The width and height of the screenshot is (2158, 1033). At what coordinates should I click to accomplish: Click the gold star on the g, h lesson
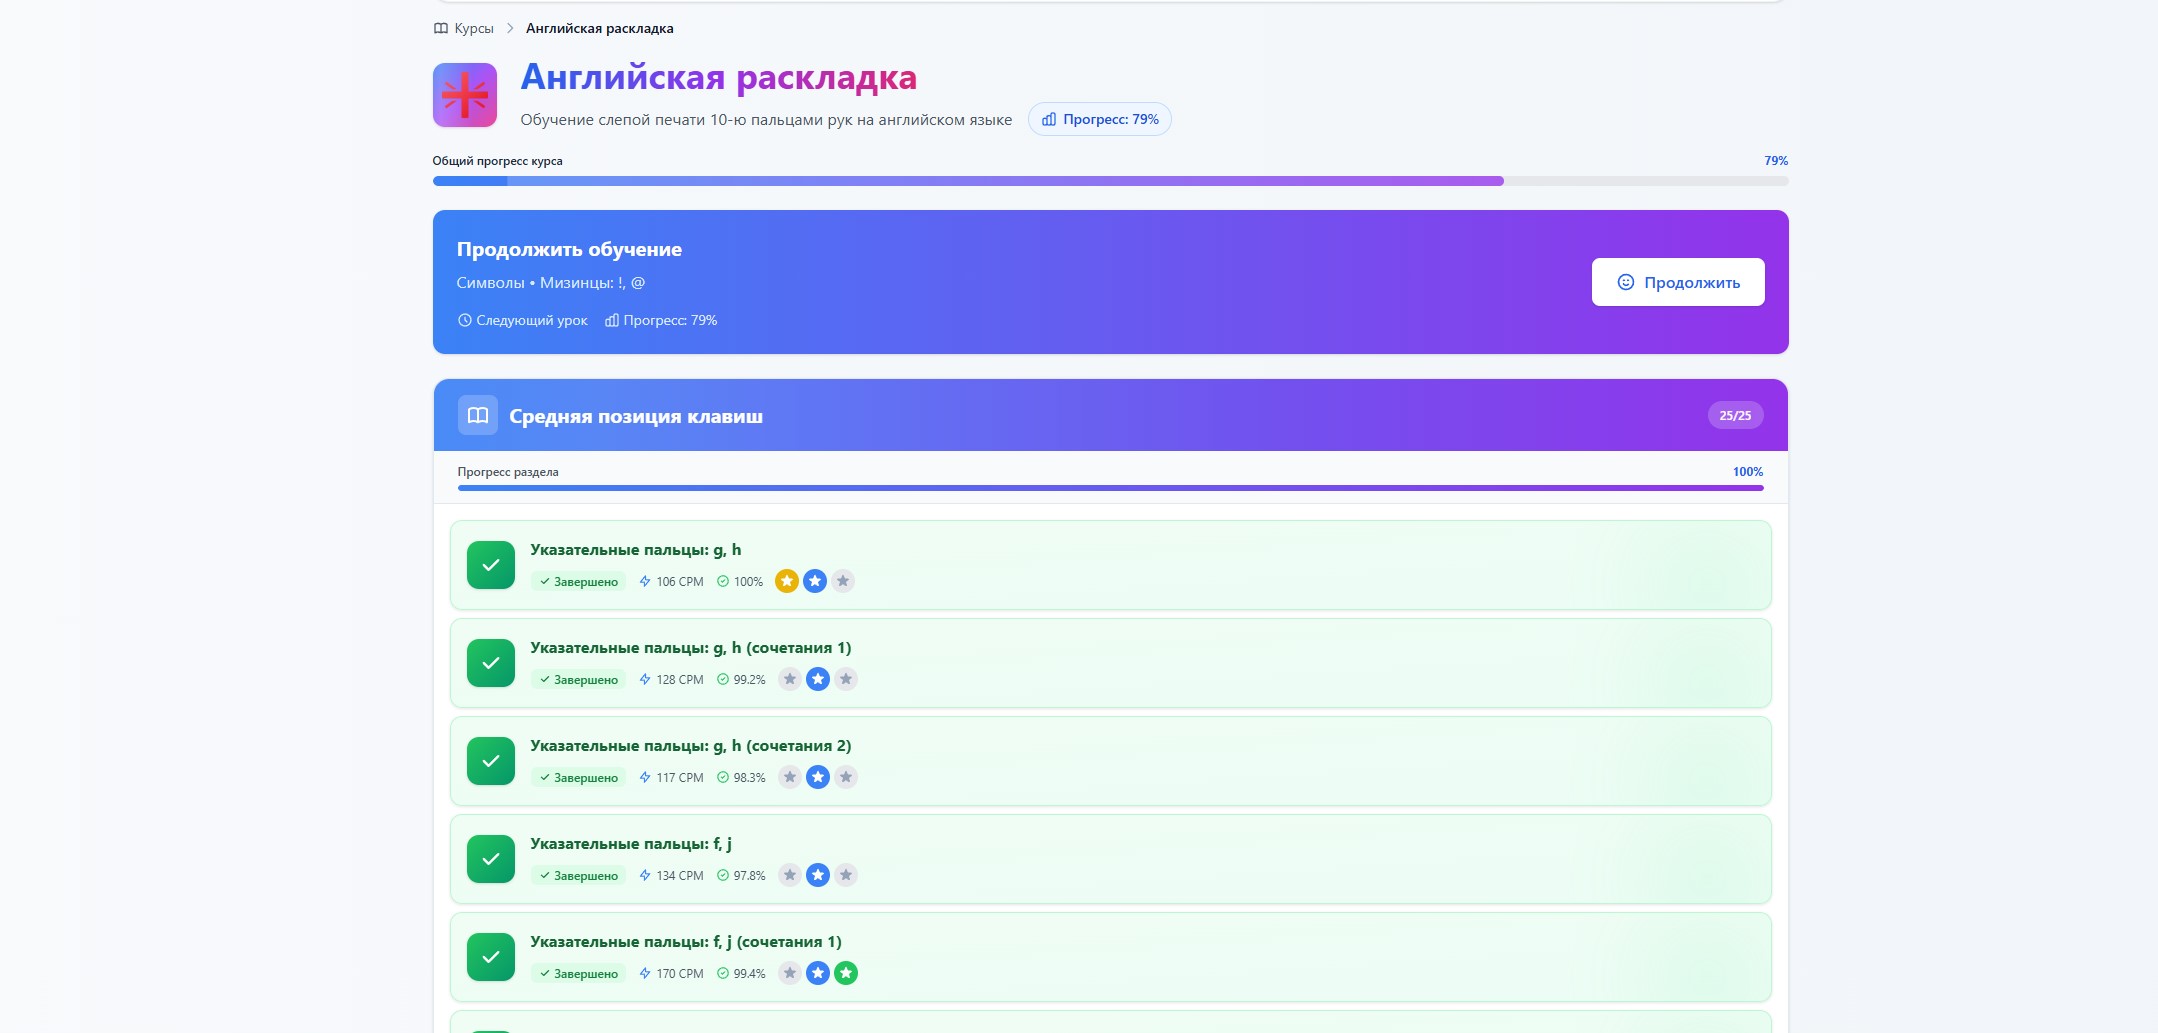[787, 581]
